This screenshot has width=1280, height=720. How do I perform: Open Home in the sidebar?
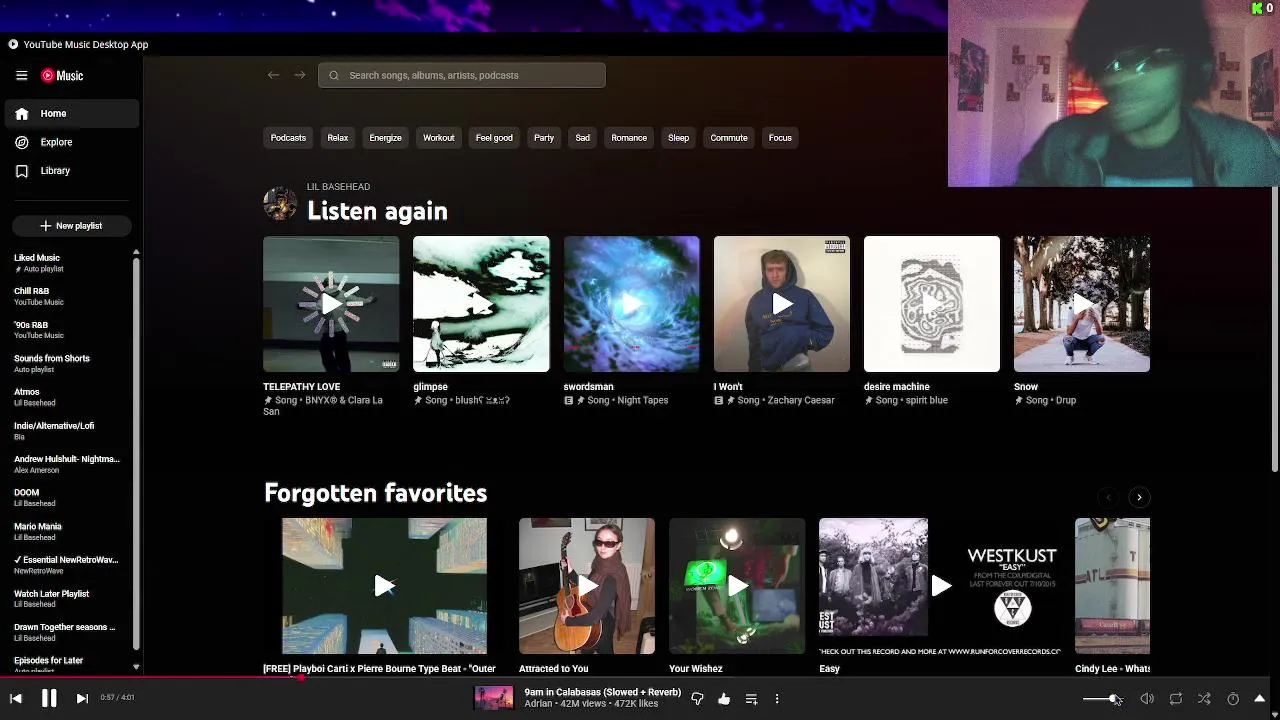pos(70,114)
